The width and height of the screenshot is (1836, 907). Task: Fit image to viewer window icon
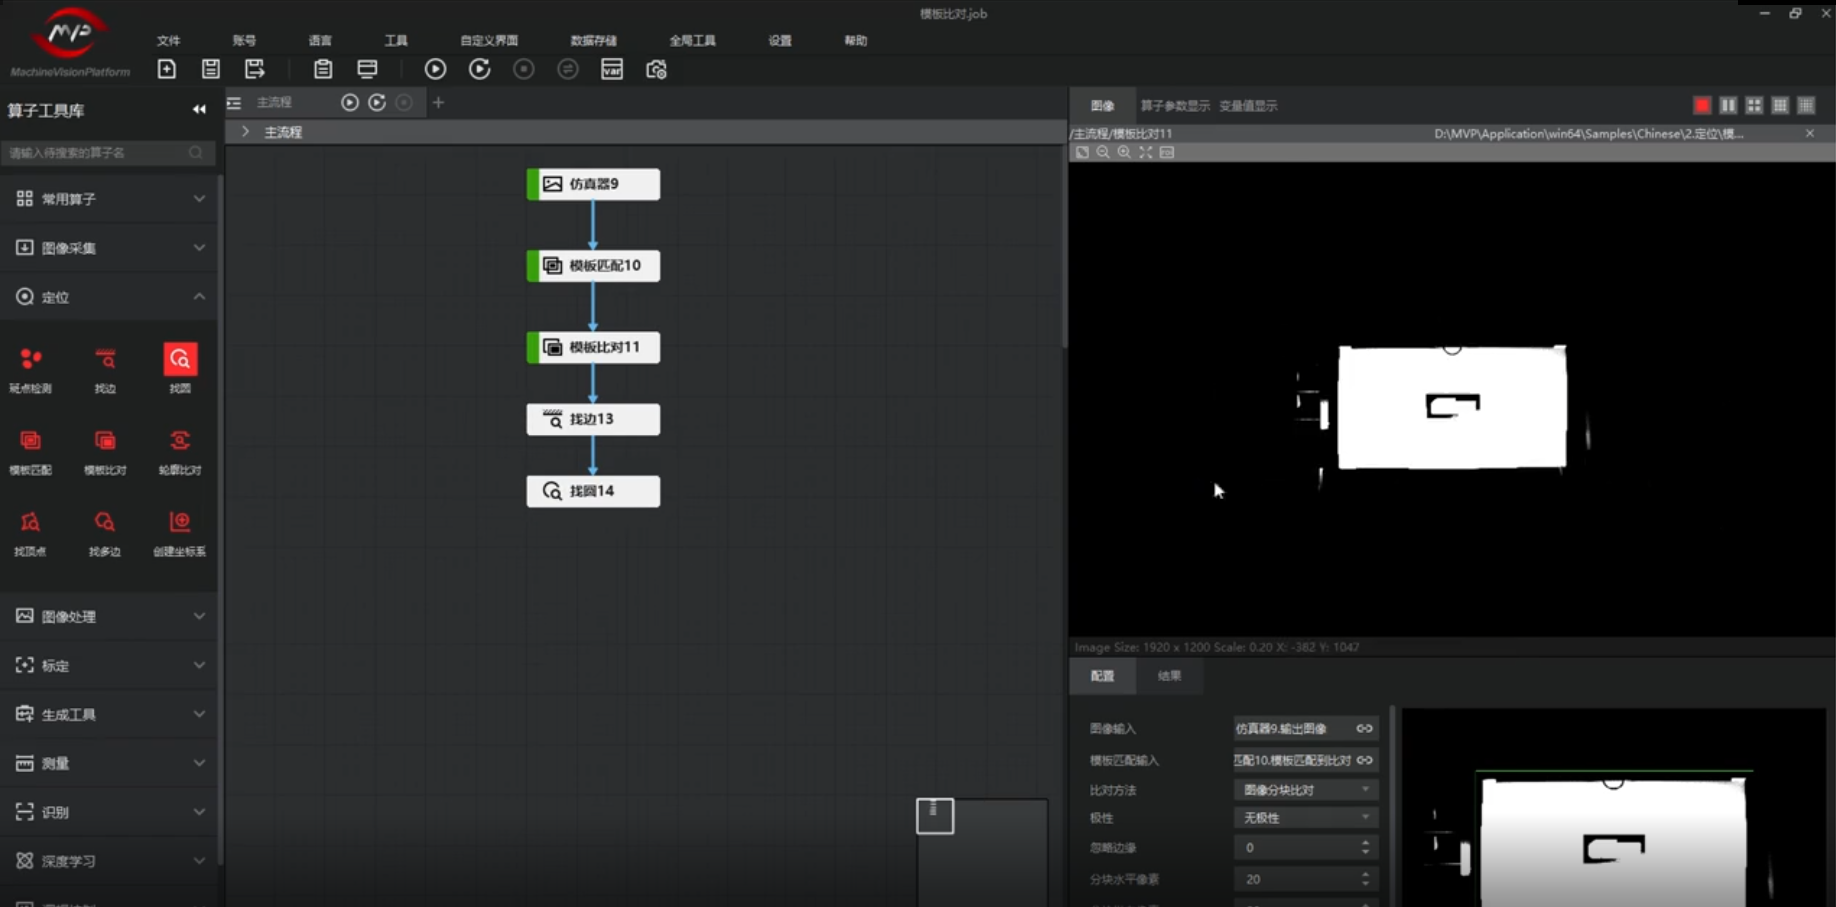1146,152
